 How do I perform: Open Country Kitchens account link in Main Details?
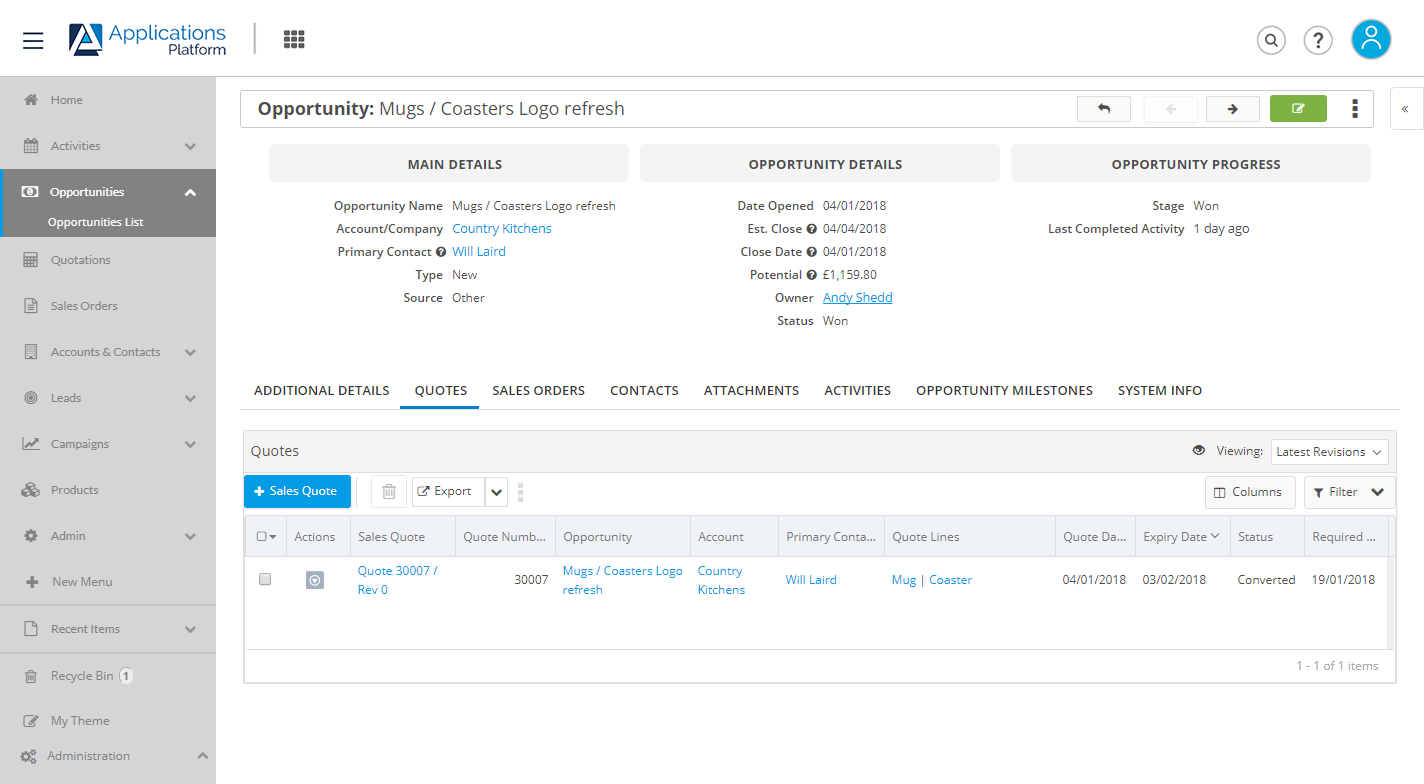coord(502,229)
